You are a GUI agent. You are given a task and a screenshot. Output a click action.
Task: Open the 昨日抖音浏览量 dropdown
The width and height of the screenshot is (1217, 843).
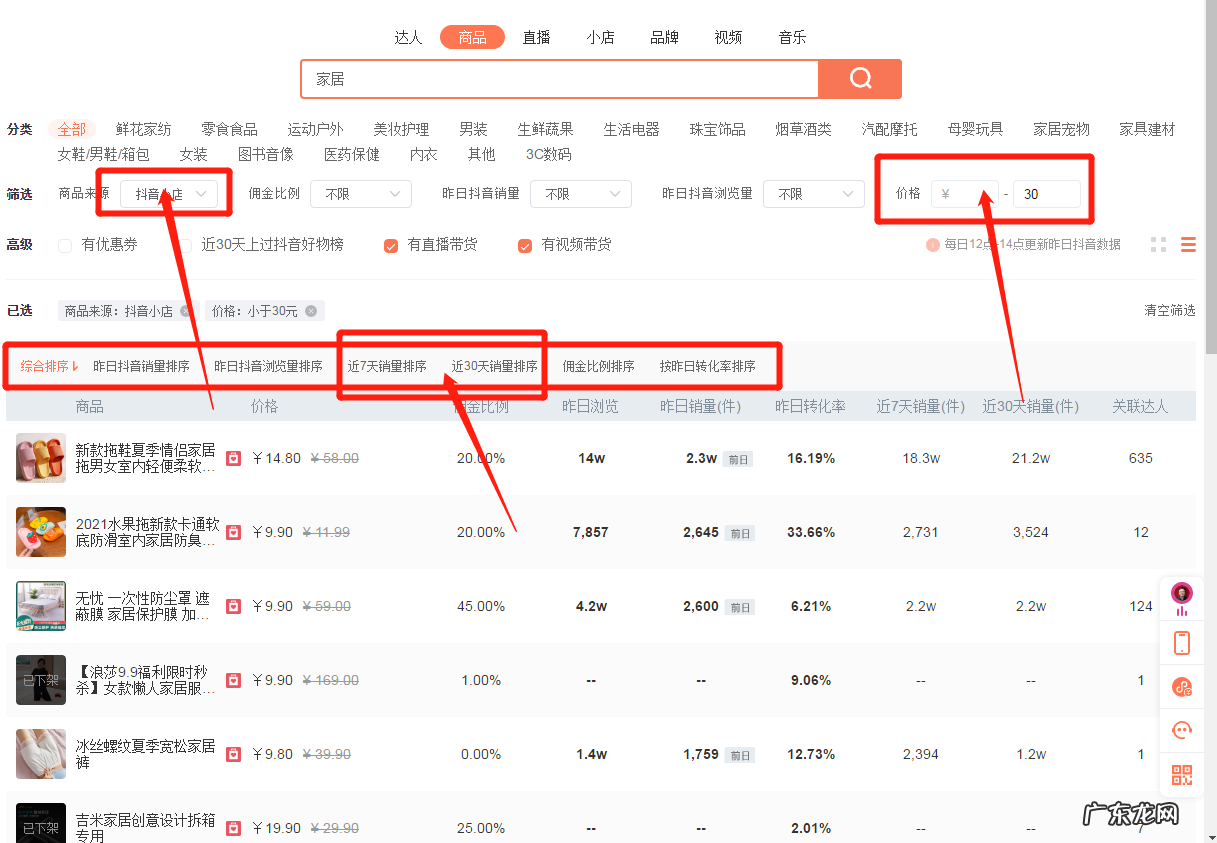(813, 193)
